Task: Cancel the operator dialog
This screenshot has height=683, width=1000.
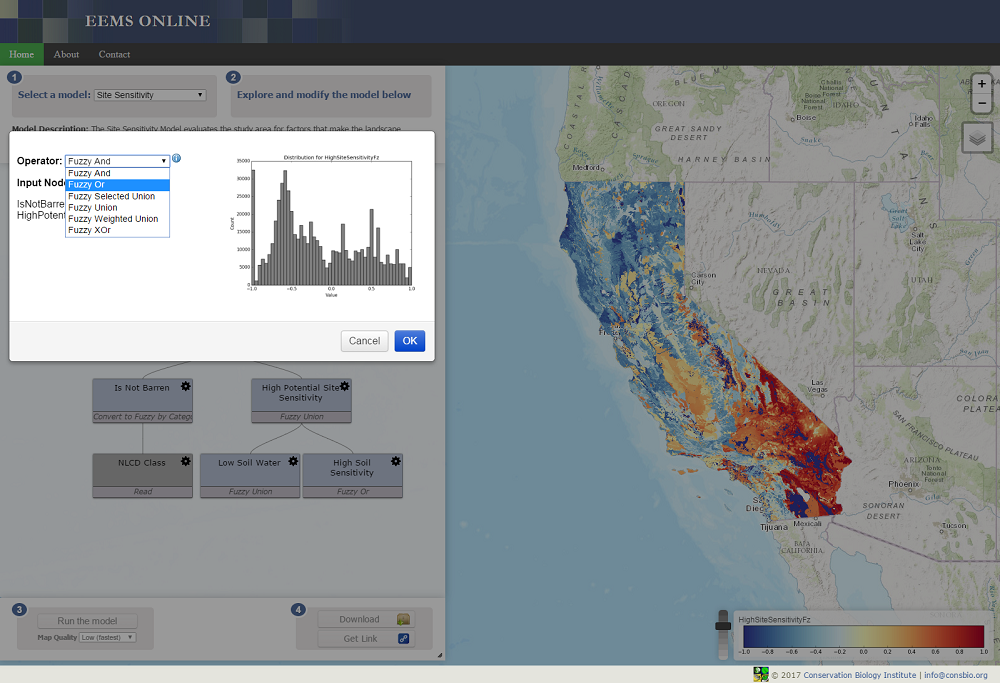Action: 364,341
